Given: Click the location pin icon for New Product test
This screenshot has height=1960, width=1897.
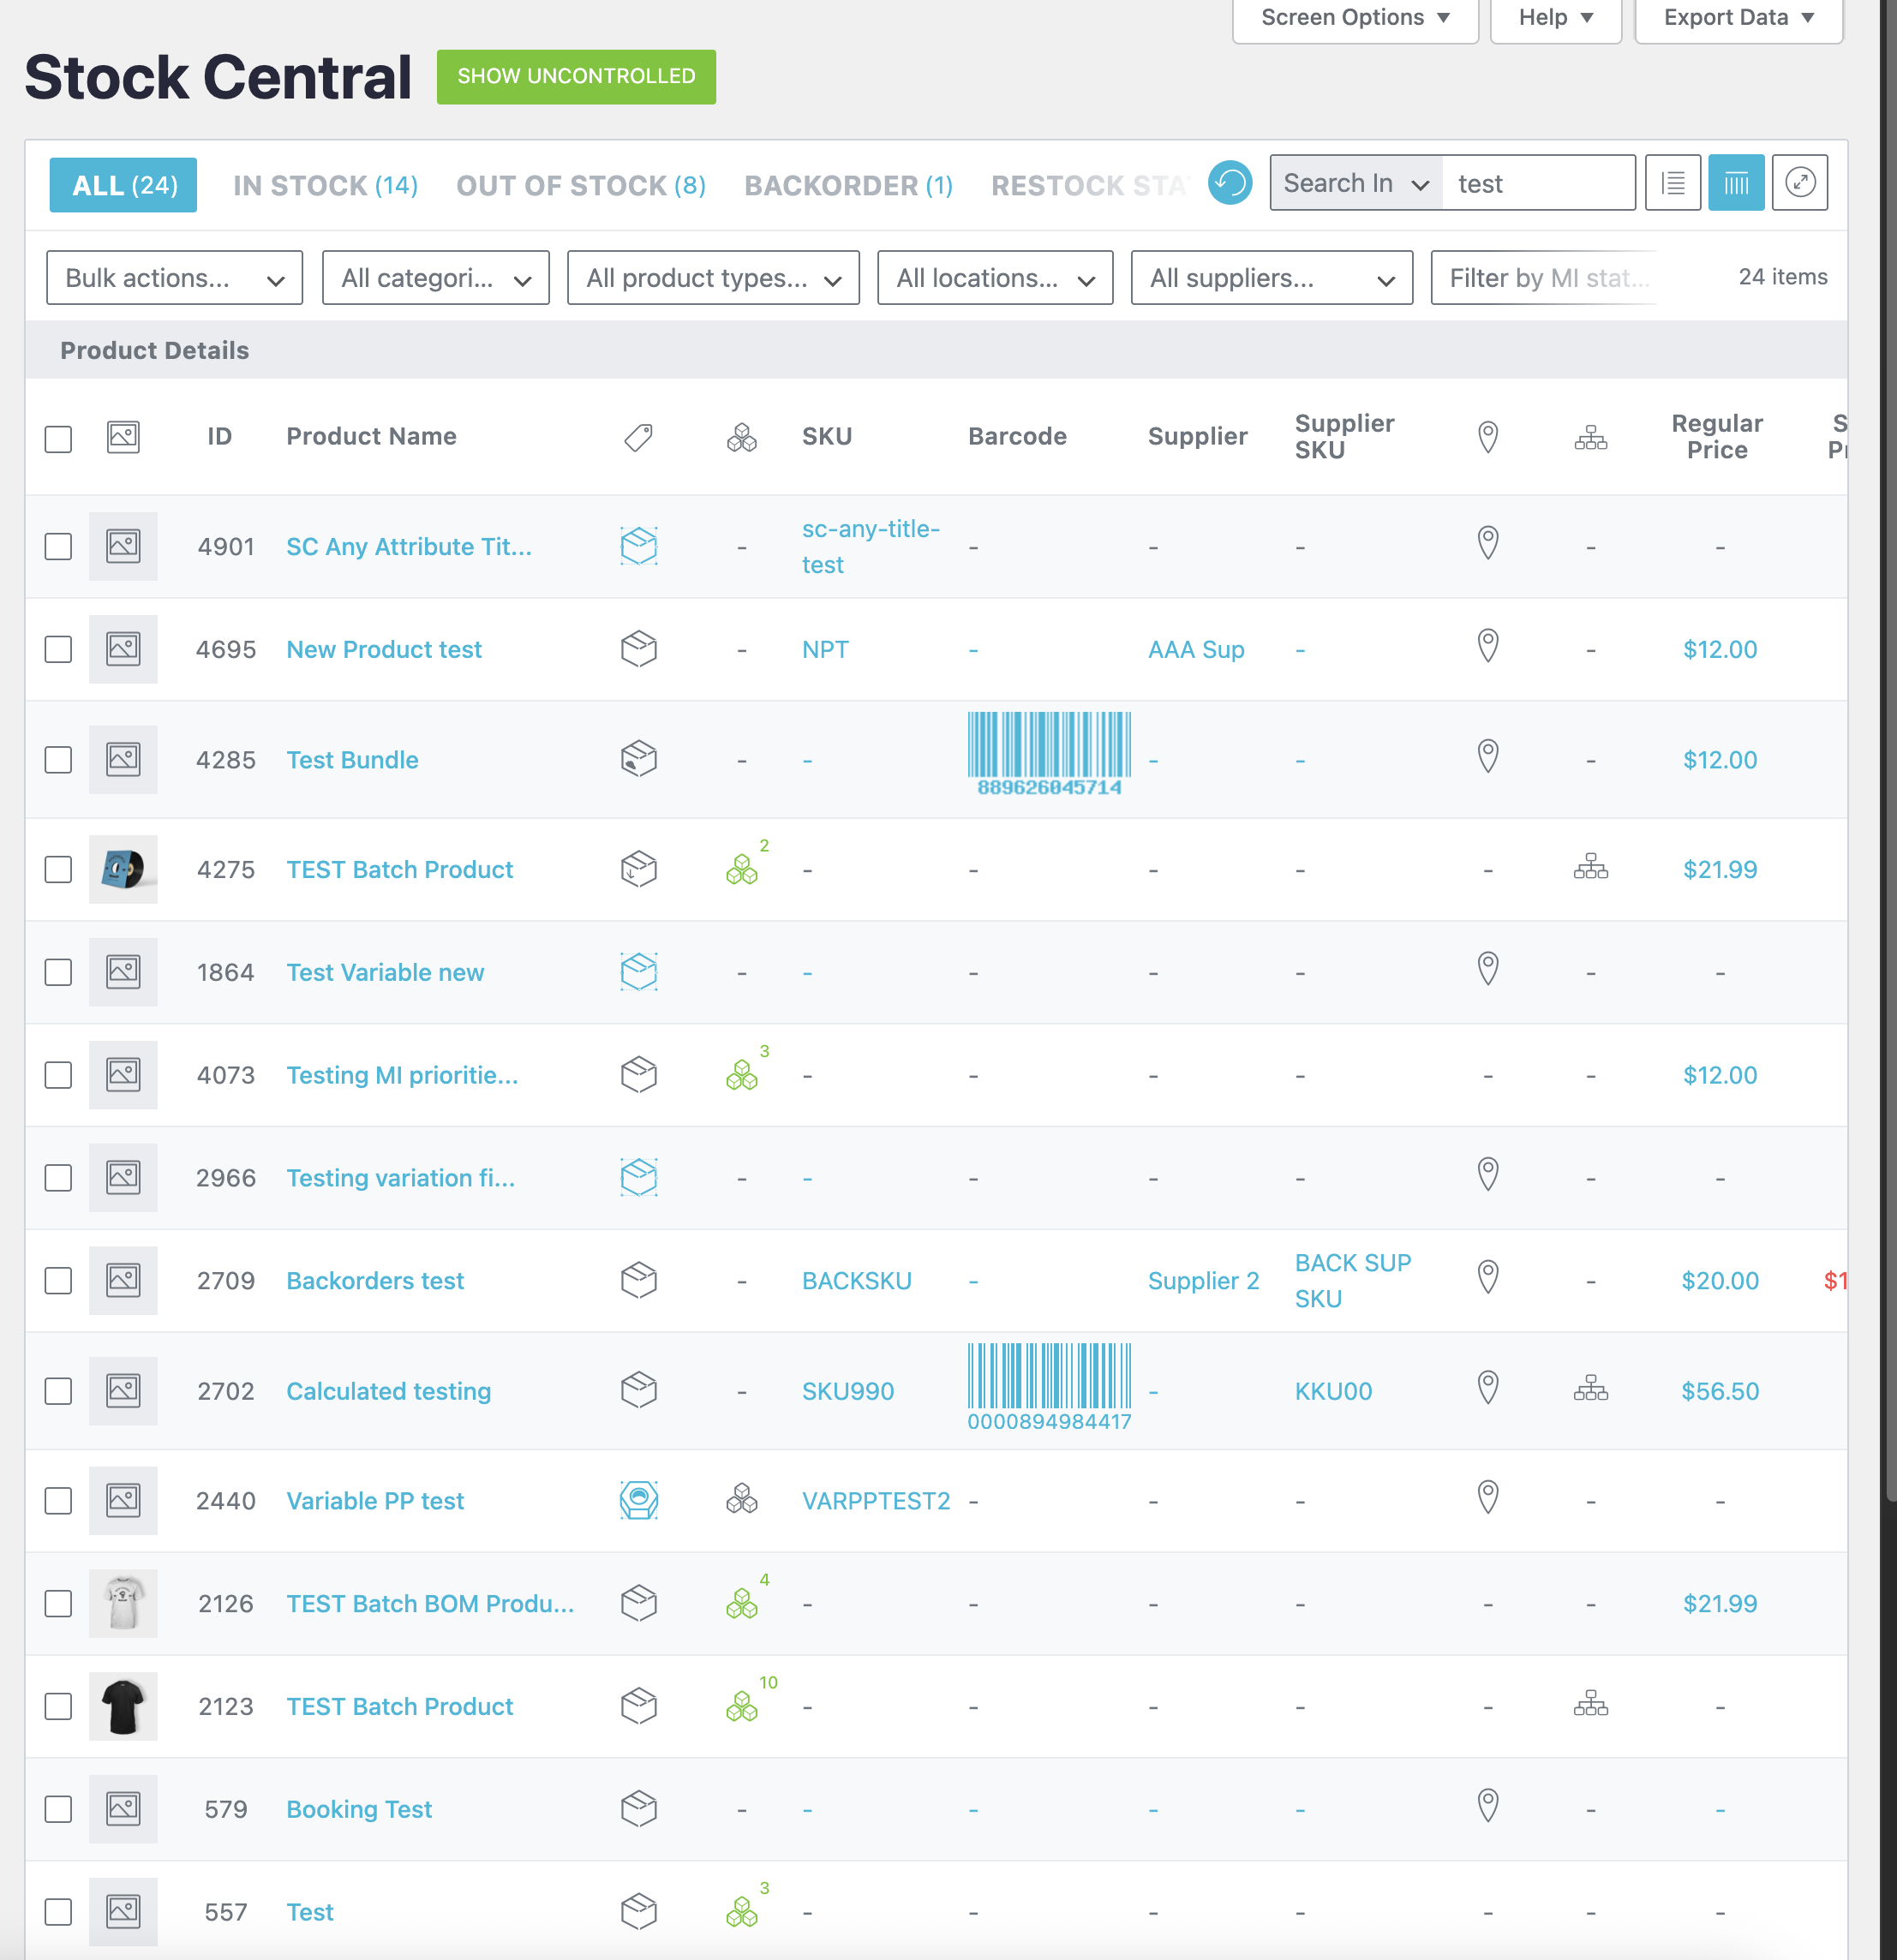Looking at the screenshot, I should point(1488,647).
